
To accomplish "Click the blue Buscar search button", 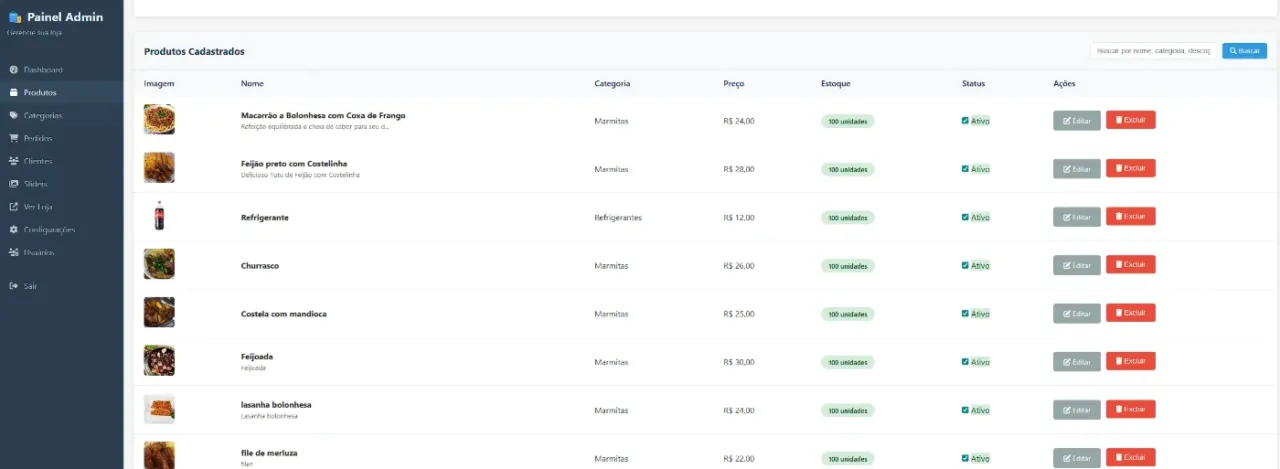I will [1245, 51].
